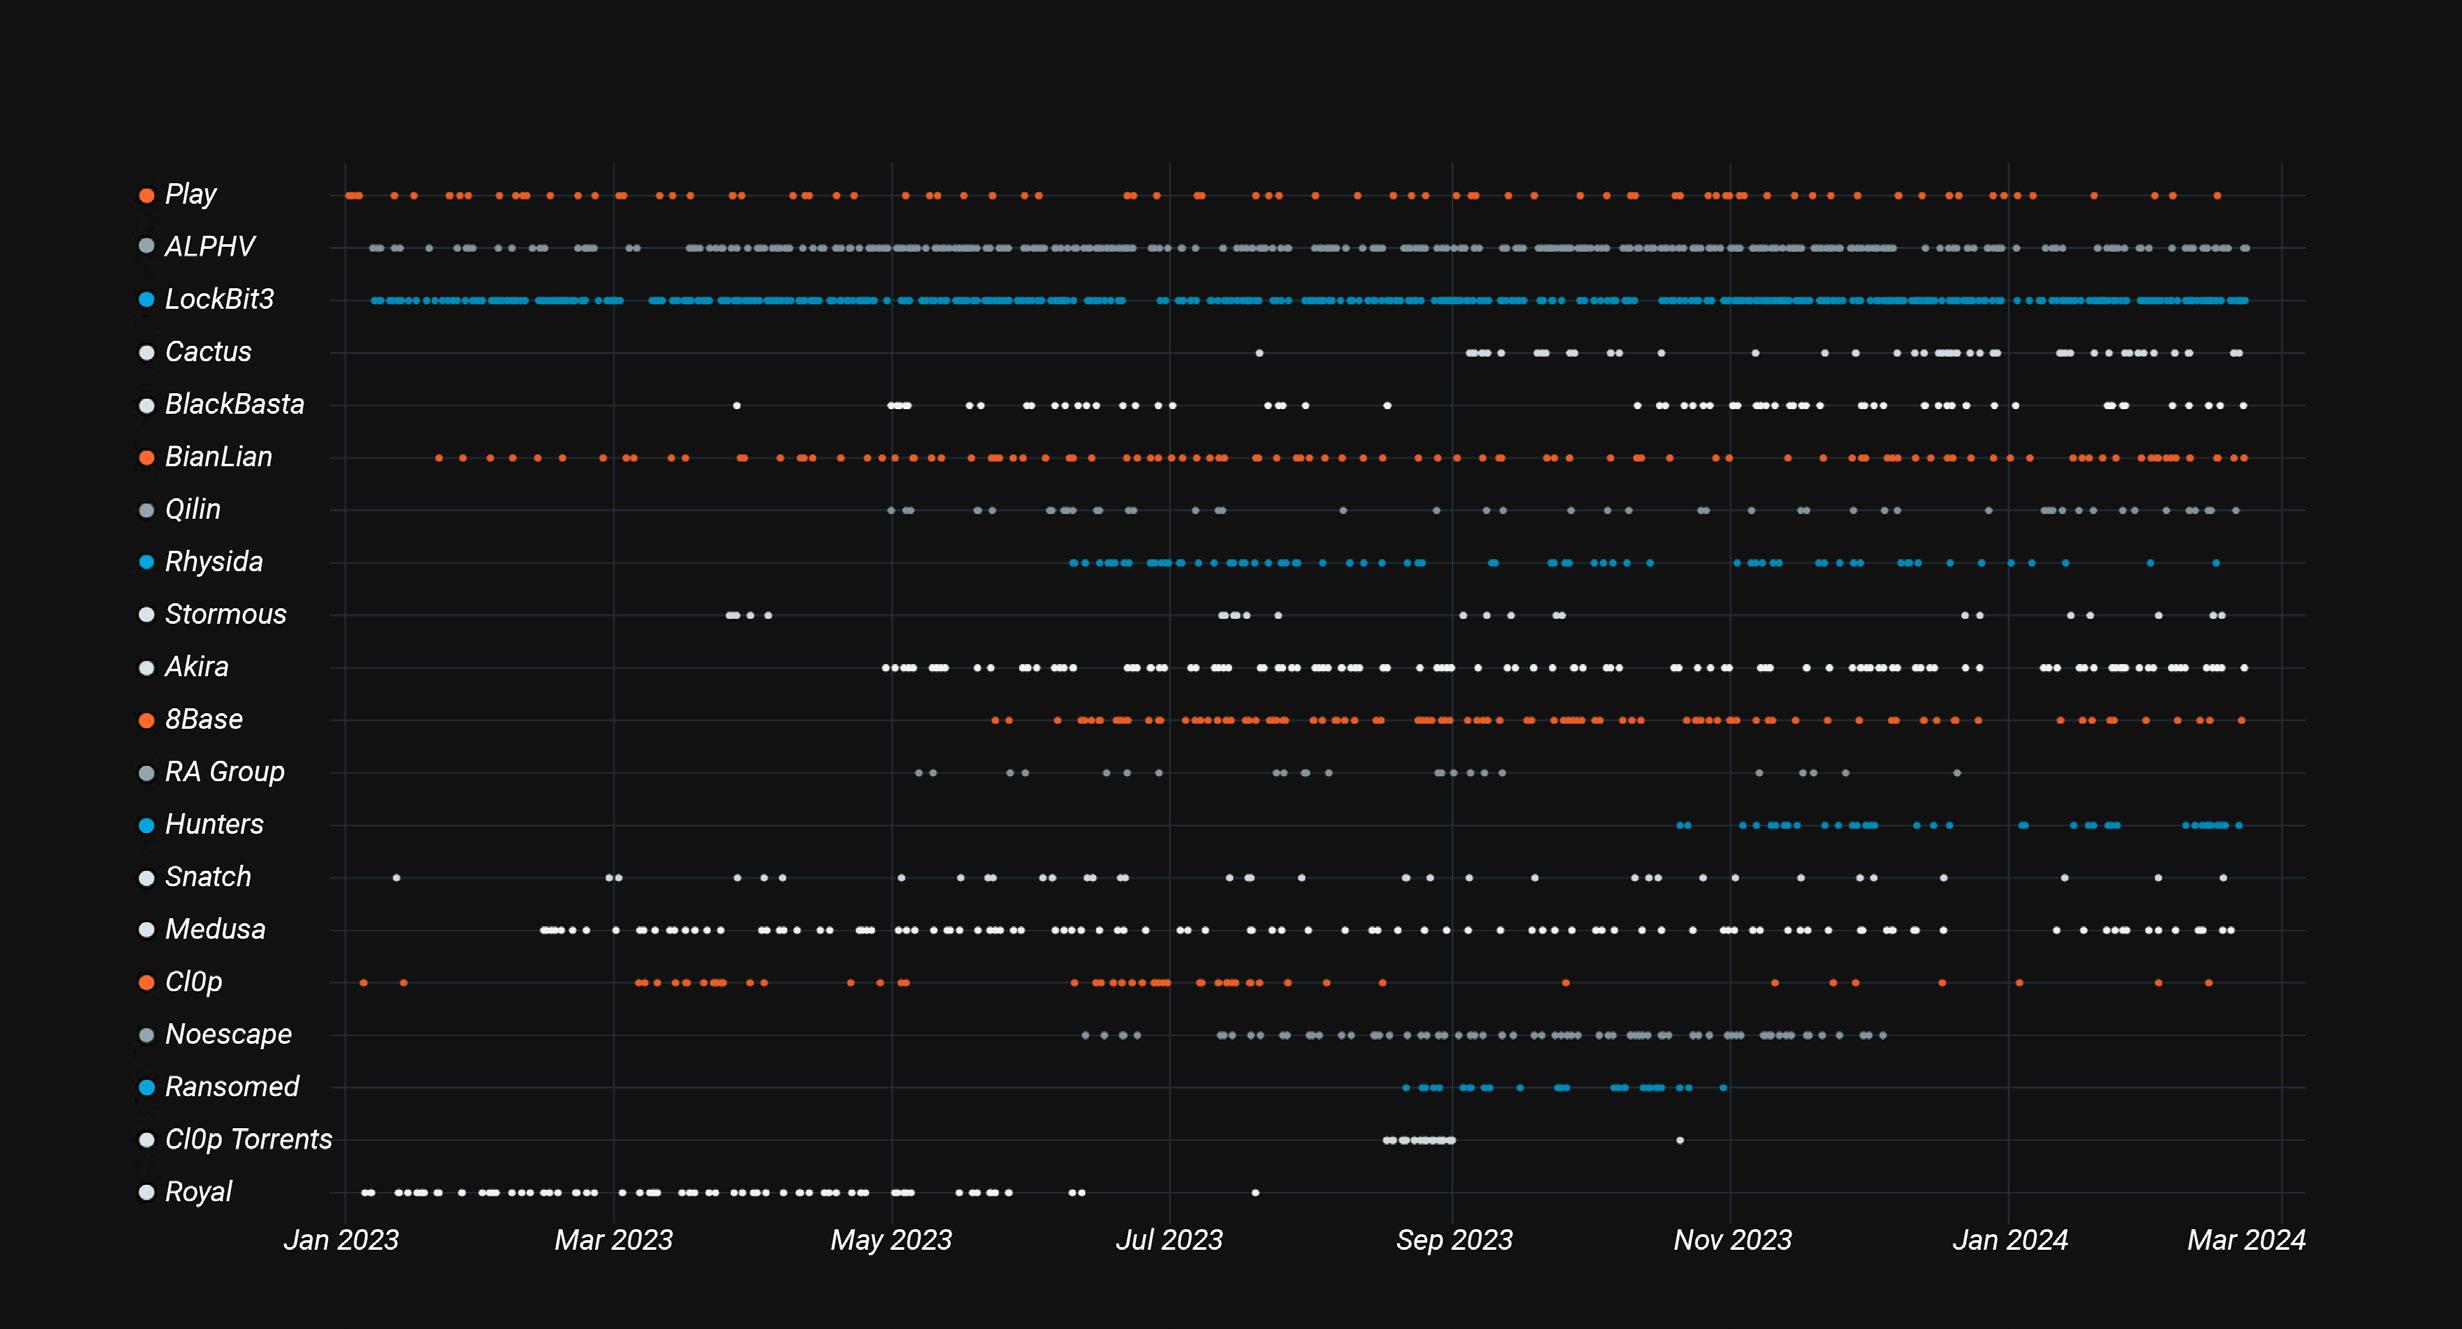Select the Akira row label
Viewport: 2462px width, 1329px height.
point(196,667)
